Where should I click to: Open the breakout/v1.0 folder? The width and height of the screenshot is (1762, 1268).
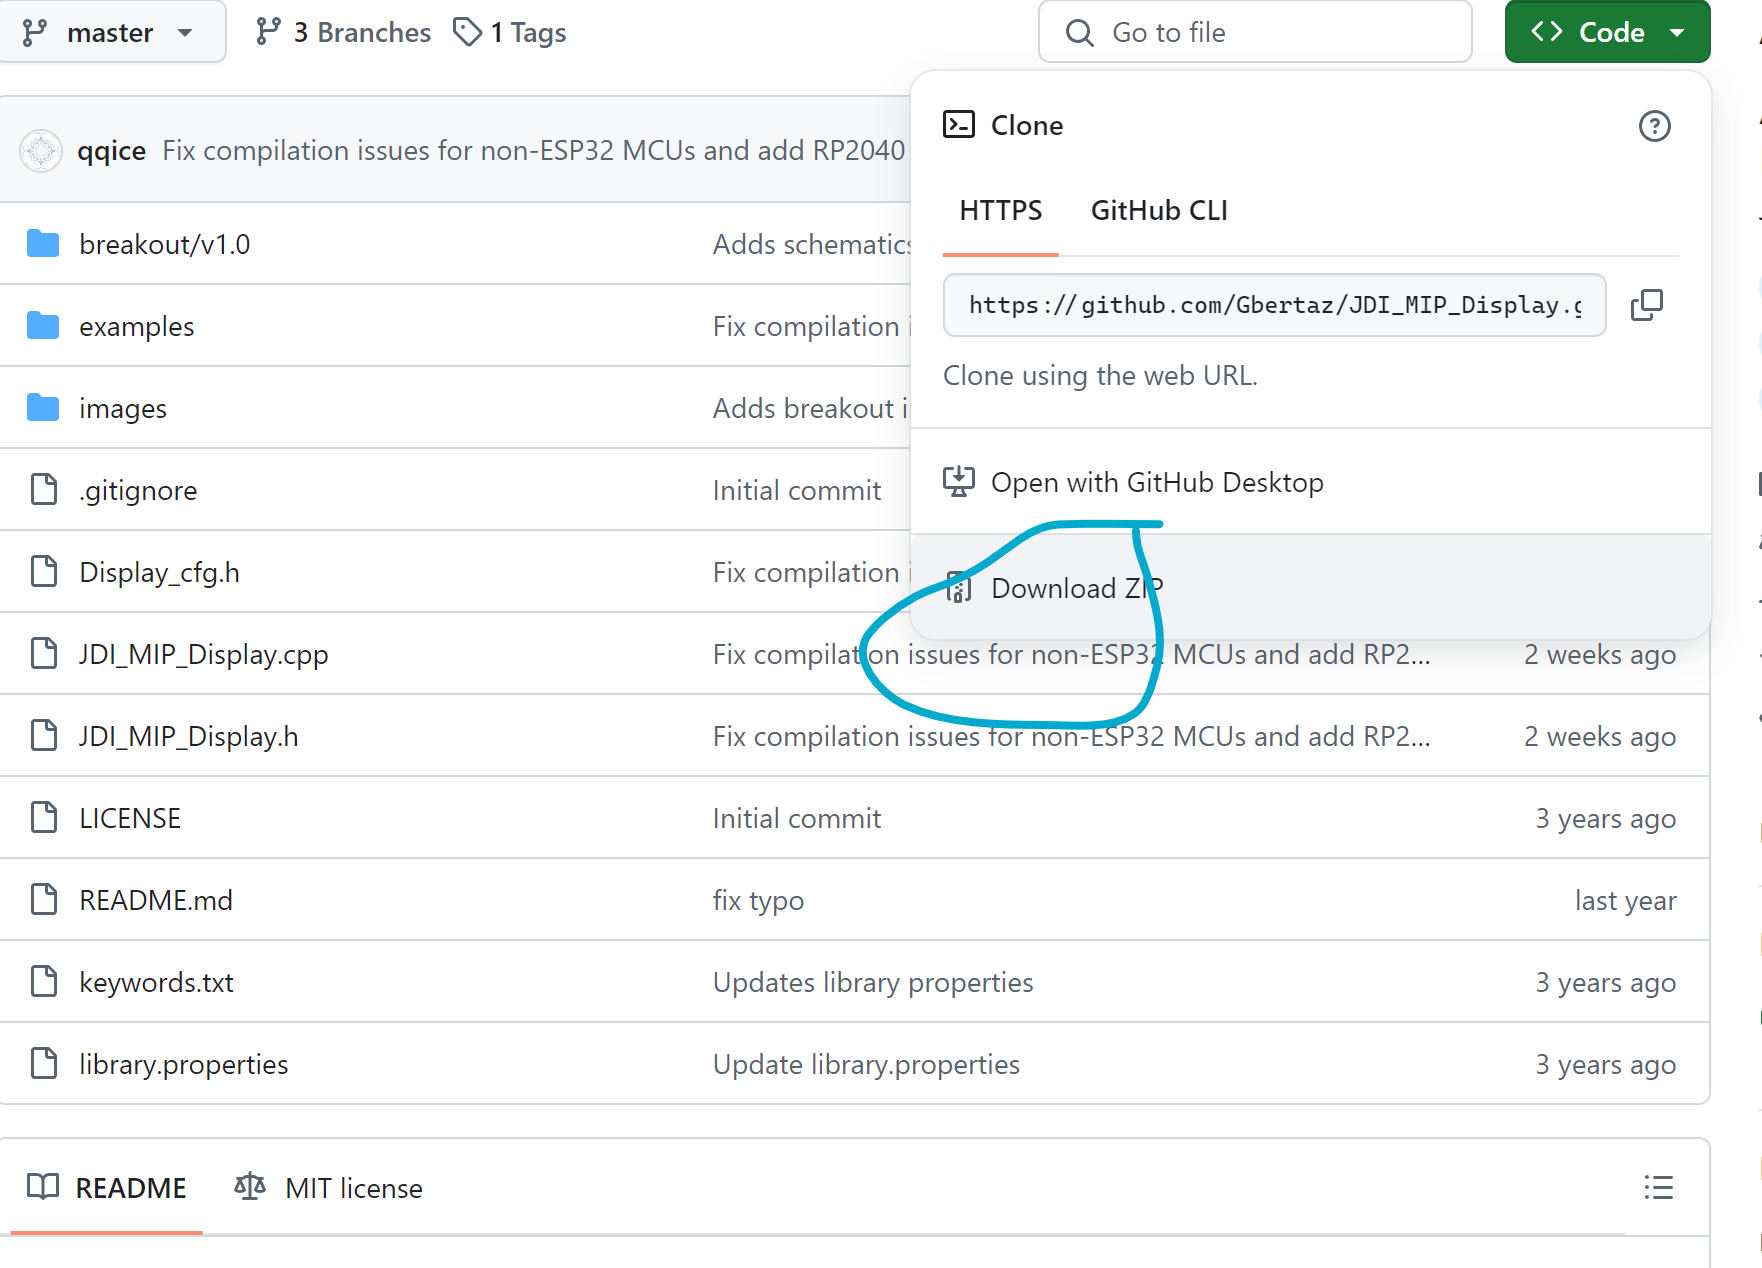coord(165,244)
